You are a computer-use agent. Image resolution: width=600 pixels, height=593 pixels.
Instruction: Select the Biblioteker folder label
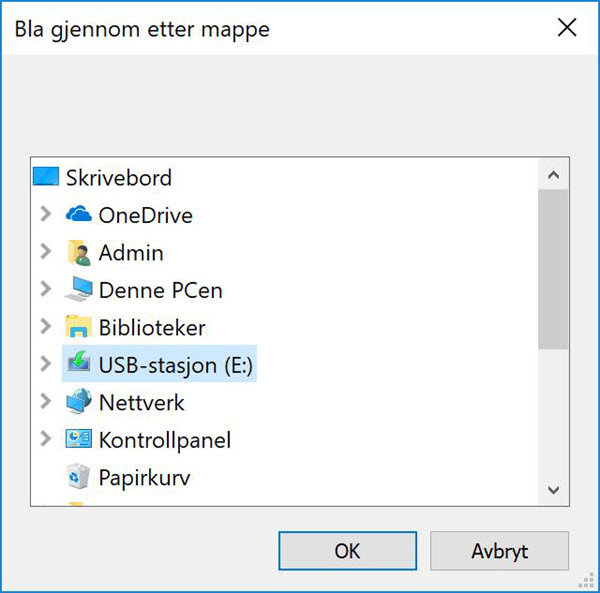[x=152, y=328]
